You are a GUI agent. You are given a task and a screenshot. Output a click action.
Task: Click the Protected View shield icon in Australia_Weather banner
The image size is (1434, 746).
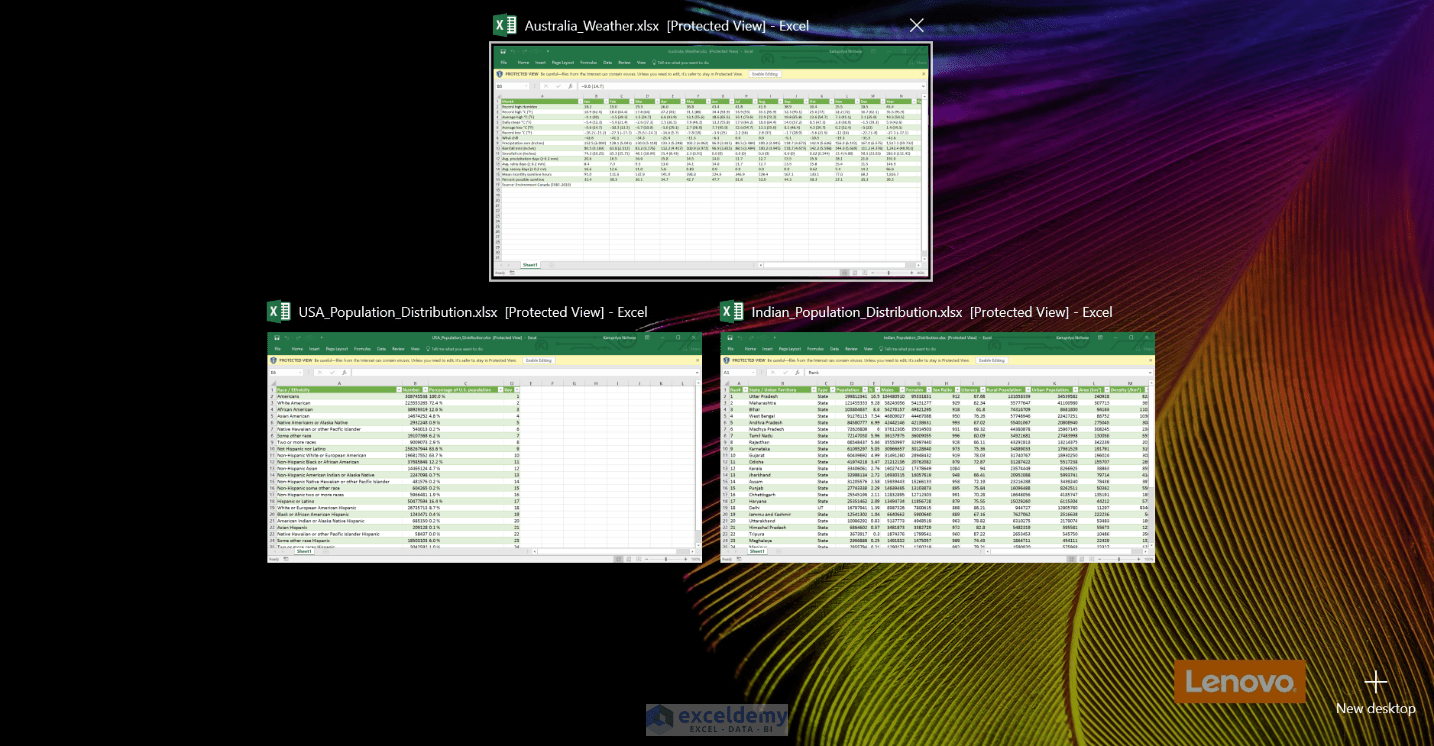[498, 73]
